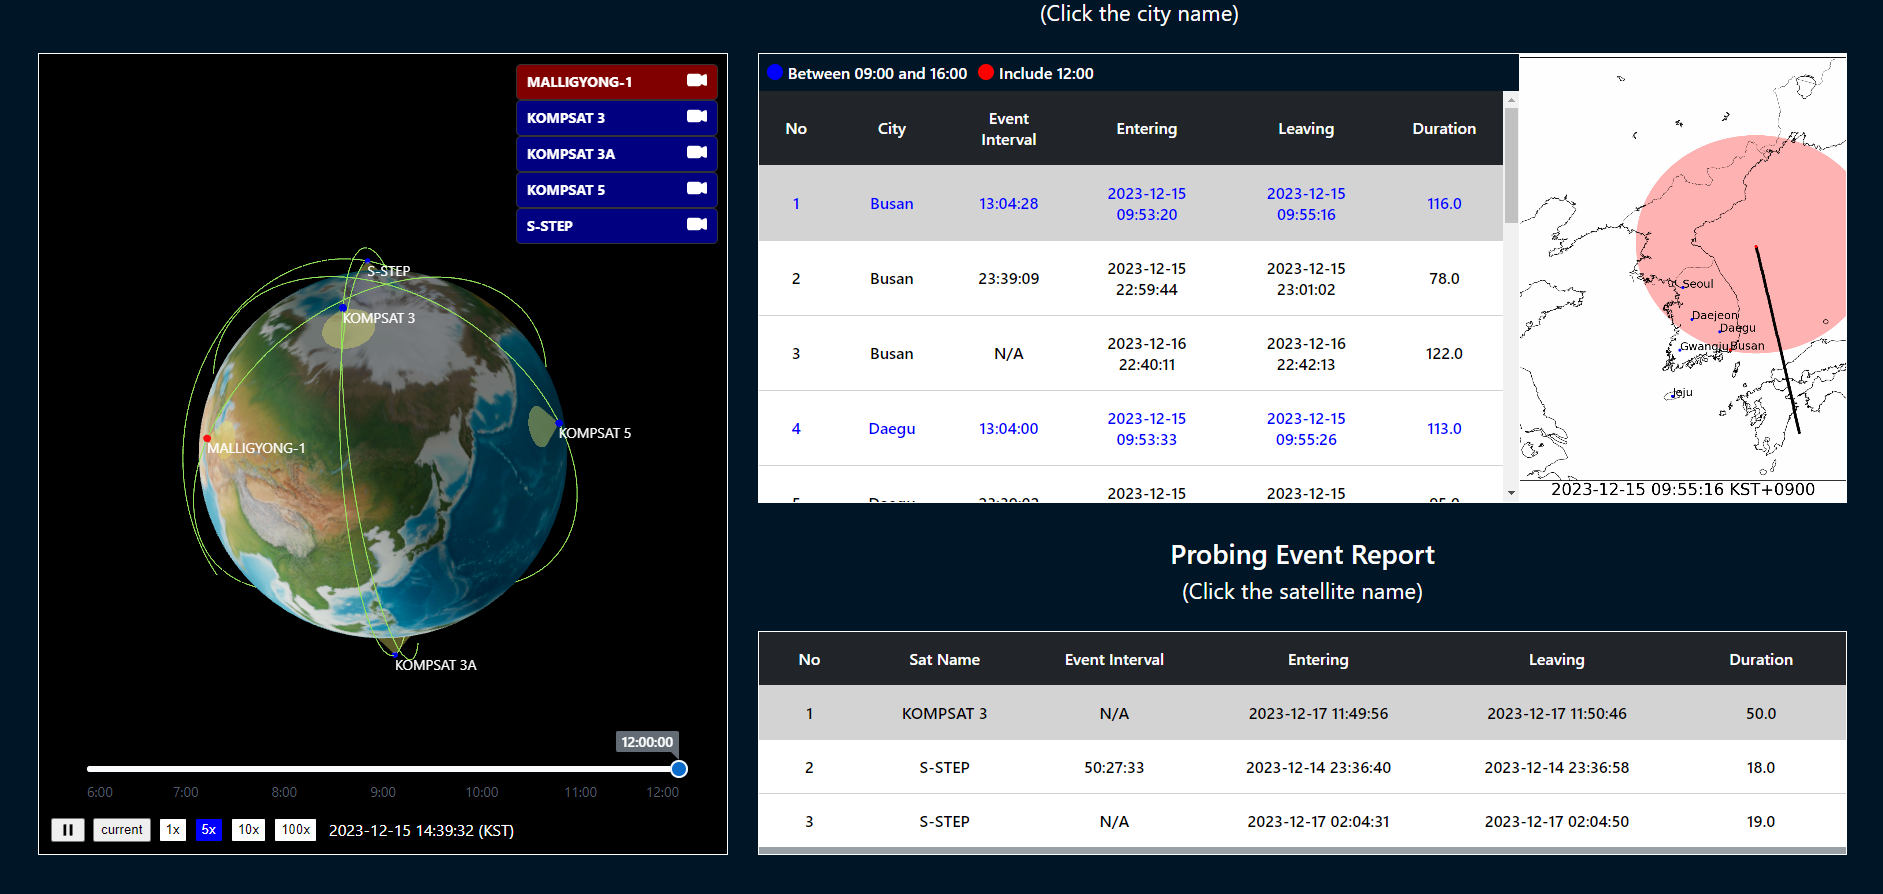Click probing interval 50:27:33
The image size is (1883, 894).
1114,768
